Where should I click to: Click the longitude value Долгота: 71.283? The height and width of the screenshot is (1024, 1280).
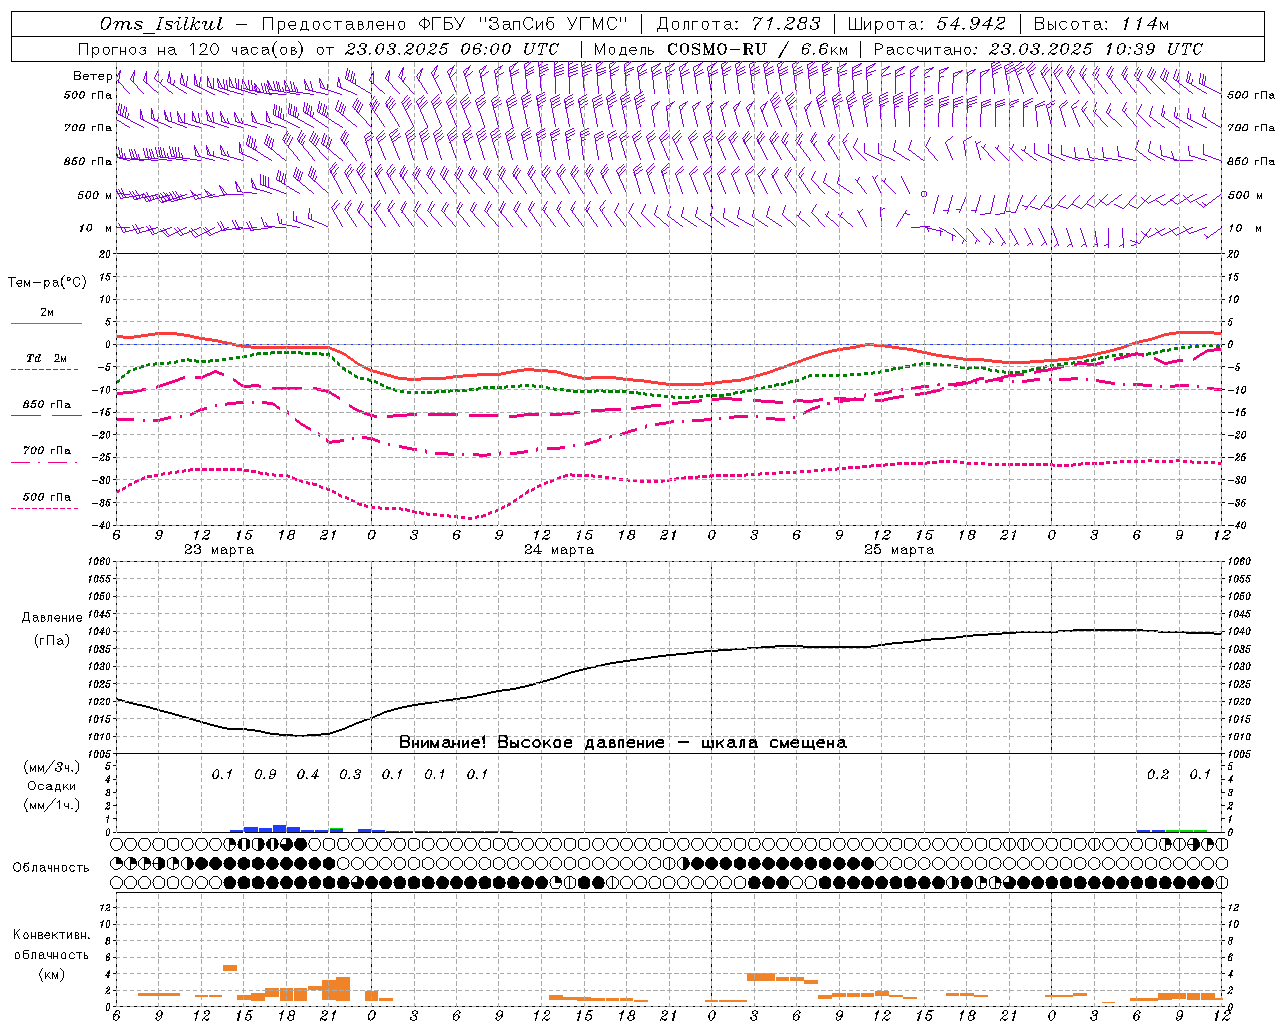738,24
